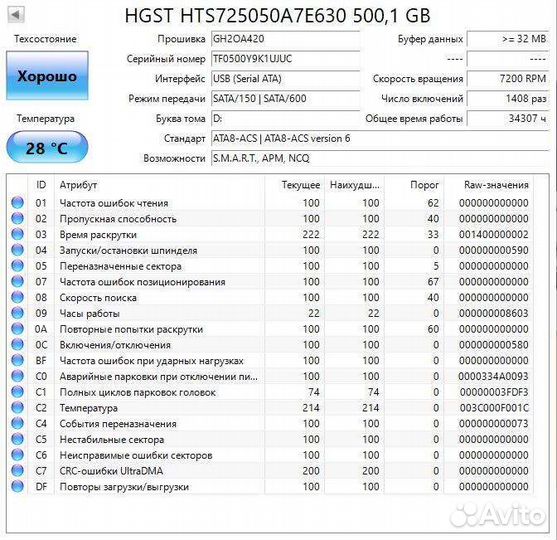Click the status icon for attribute 07
The image size is (557, 540).
[x=17, y=281]
